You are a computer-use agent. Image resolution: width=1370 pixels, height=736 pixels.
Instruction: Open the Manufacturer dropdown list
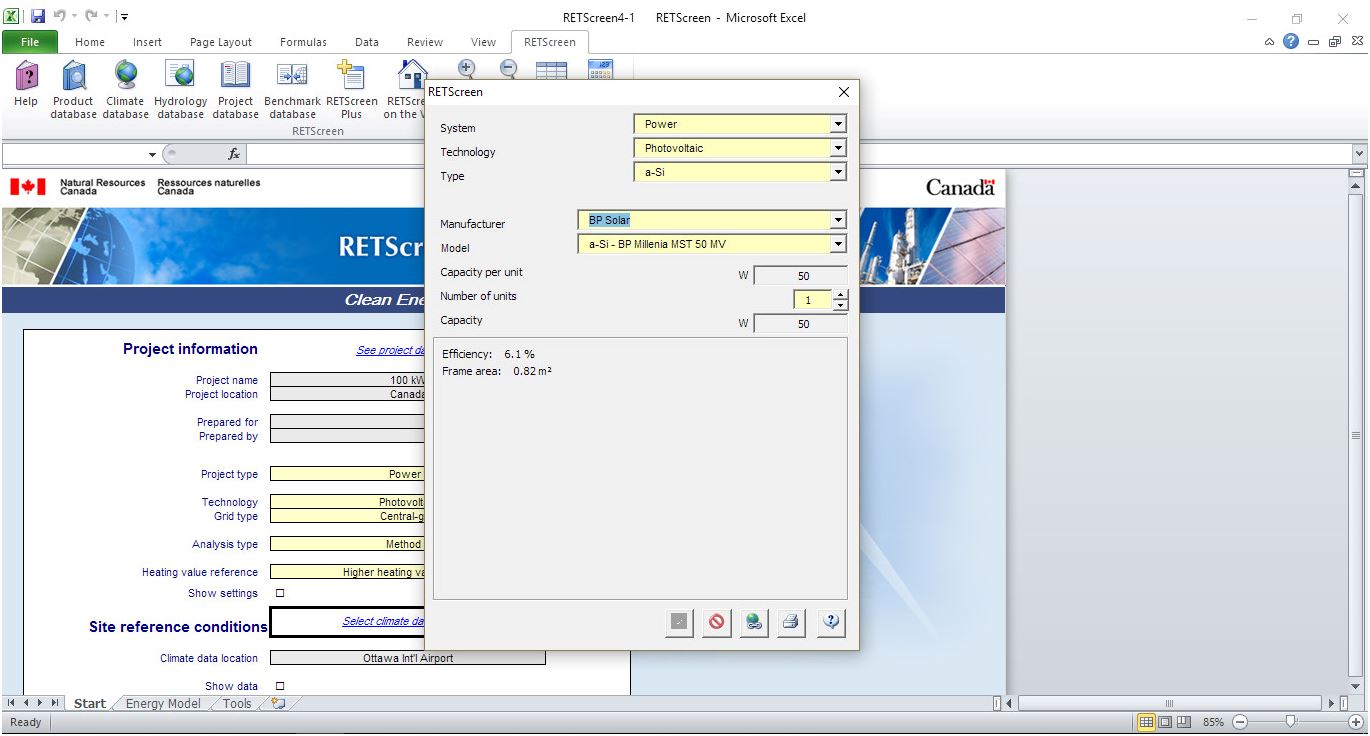pos(838,221)
